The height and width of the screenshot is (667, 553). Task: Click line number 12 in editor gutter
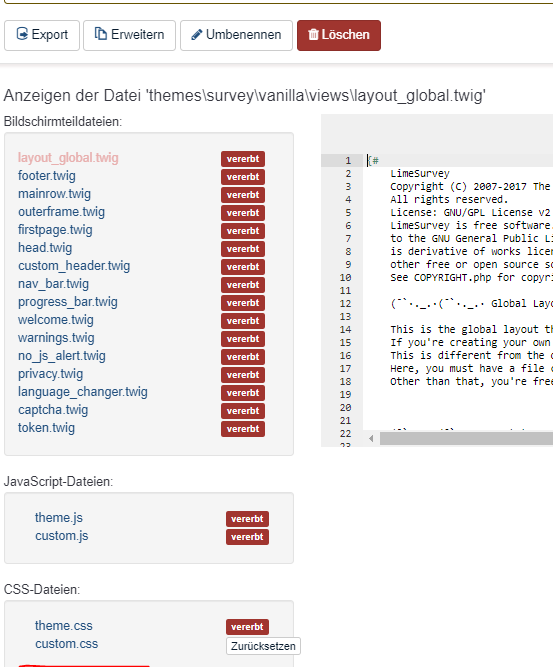point(345,304)
